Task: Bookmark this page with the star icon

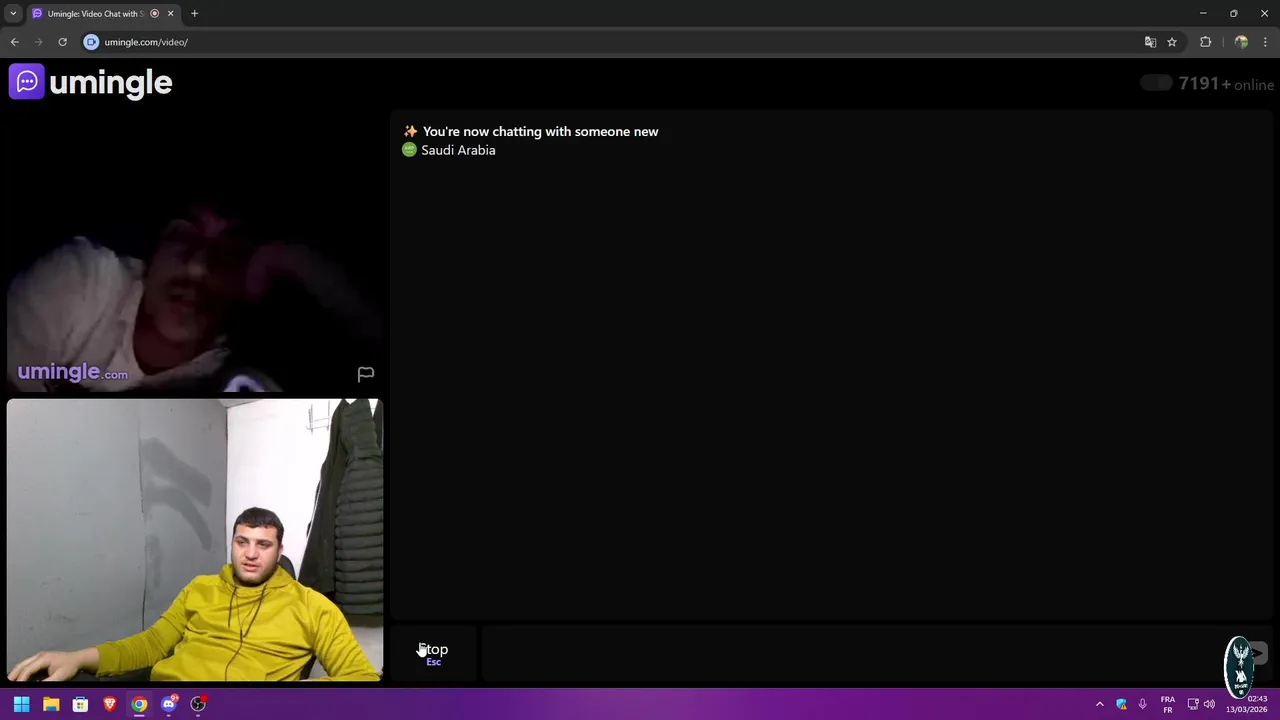Action: point(1172,42)
